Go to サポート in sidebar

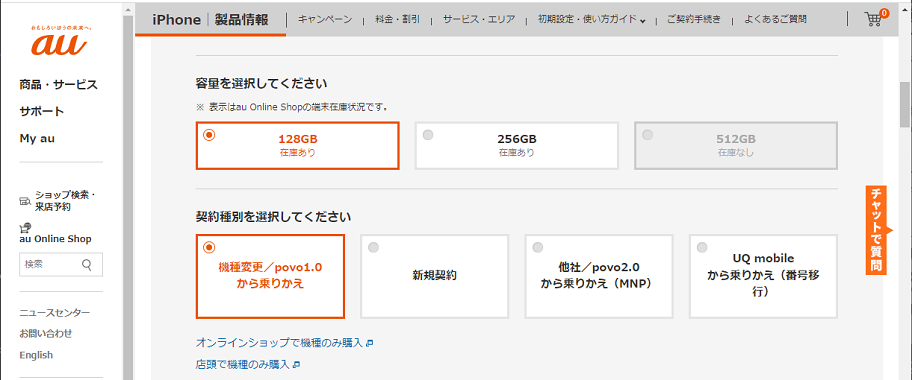41,112
